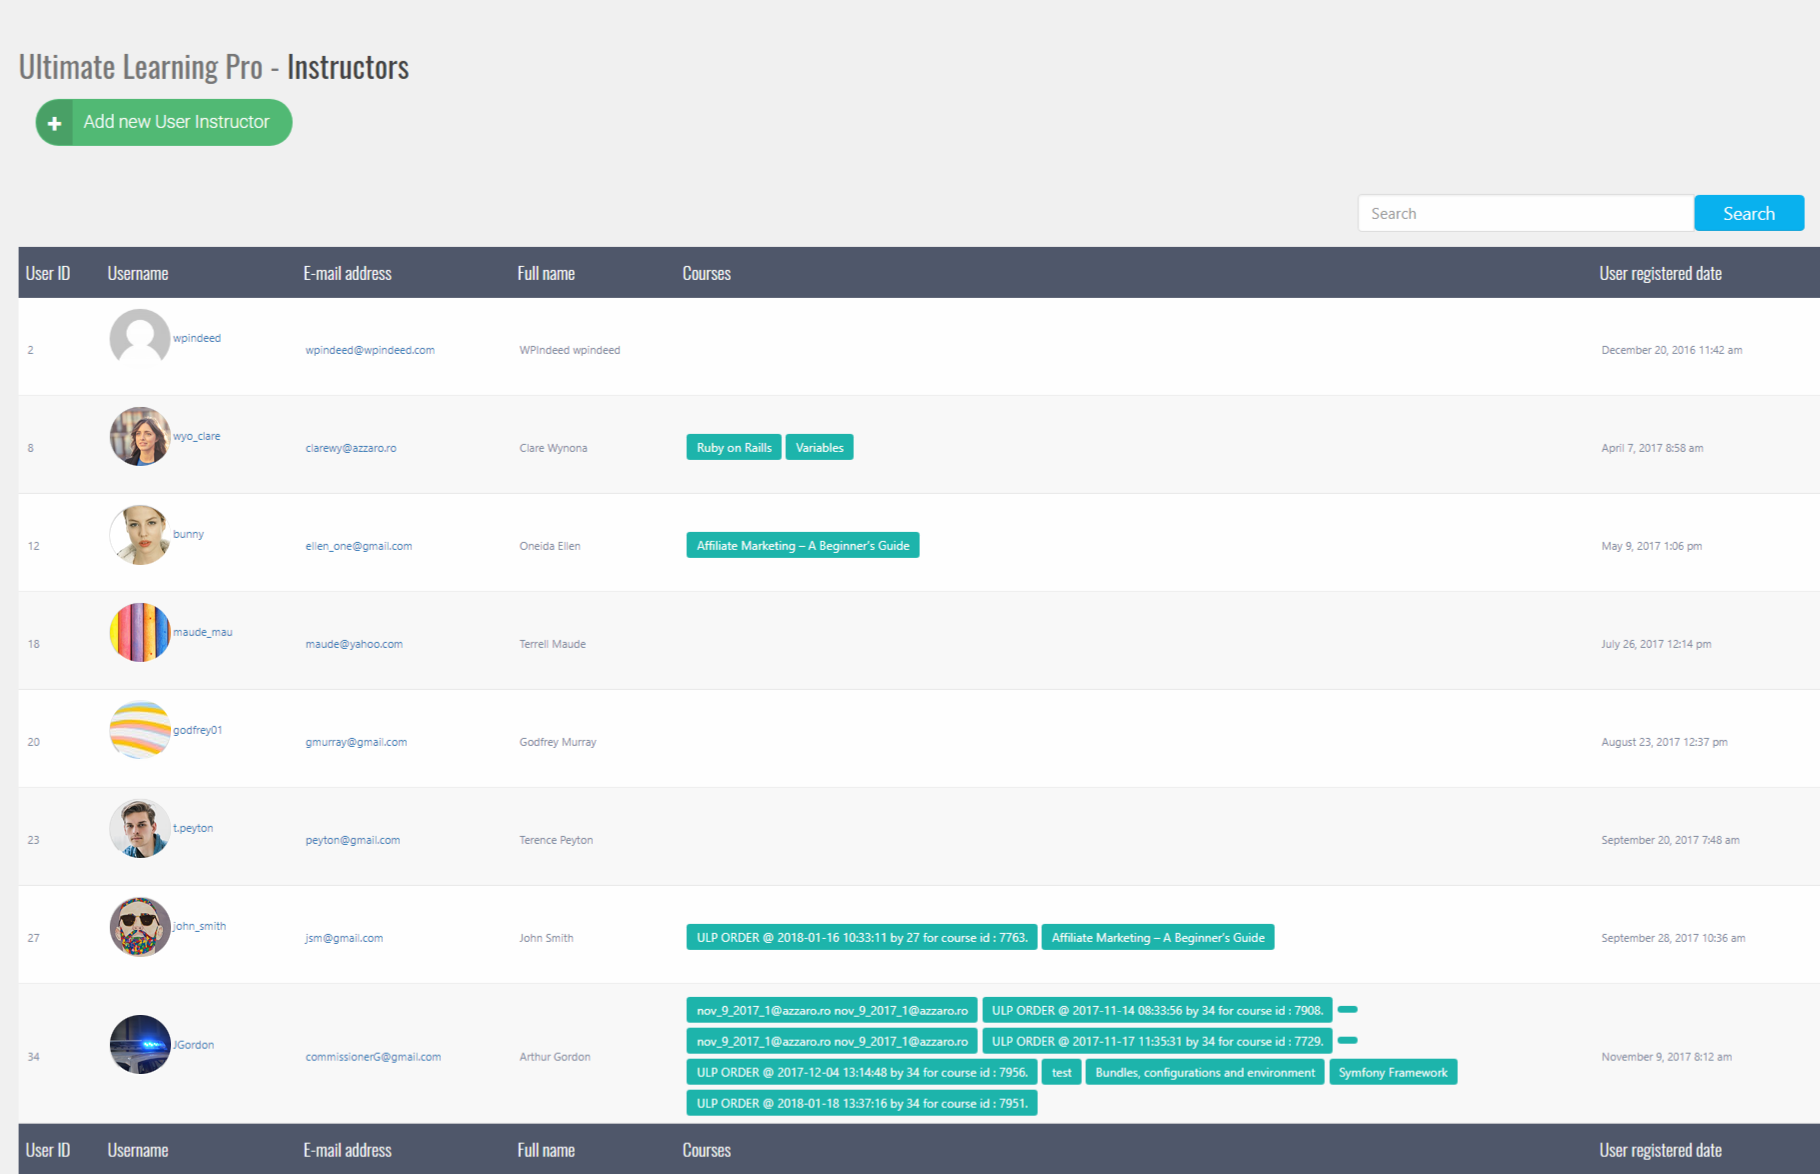Click email wpindeed@wpindeed.com
Image resolution: width=1820 pixels, height=1174 pixels.
click(x=370, y=350)
